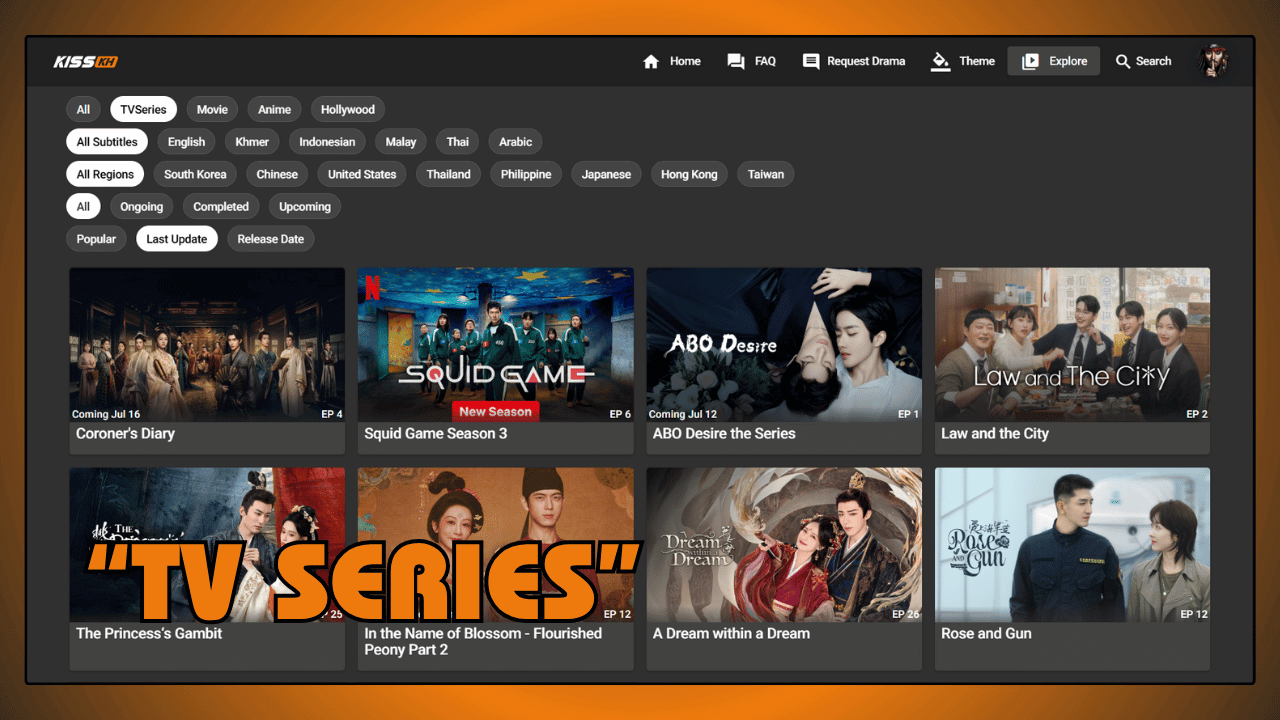Screen dimensions: 1280x720
Task: Click the Search magnifier icon
Action: click(x=1122, y=61)
